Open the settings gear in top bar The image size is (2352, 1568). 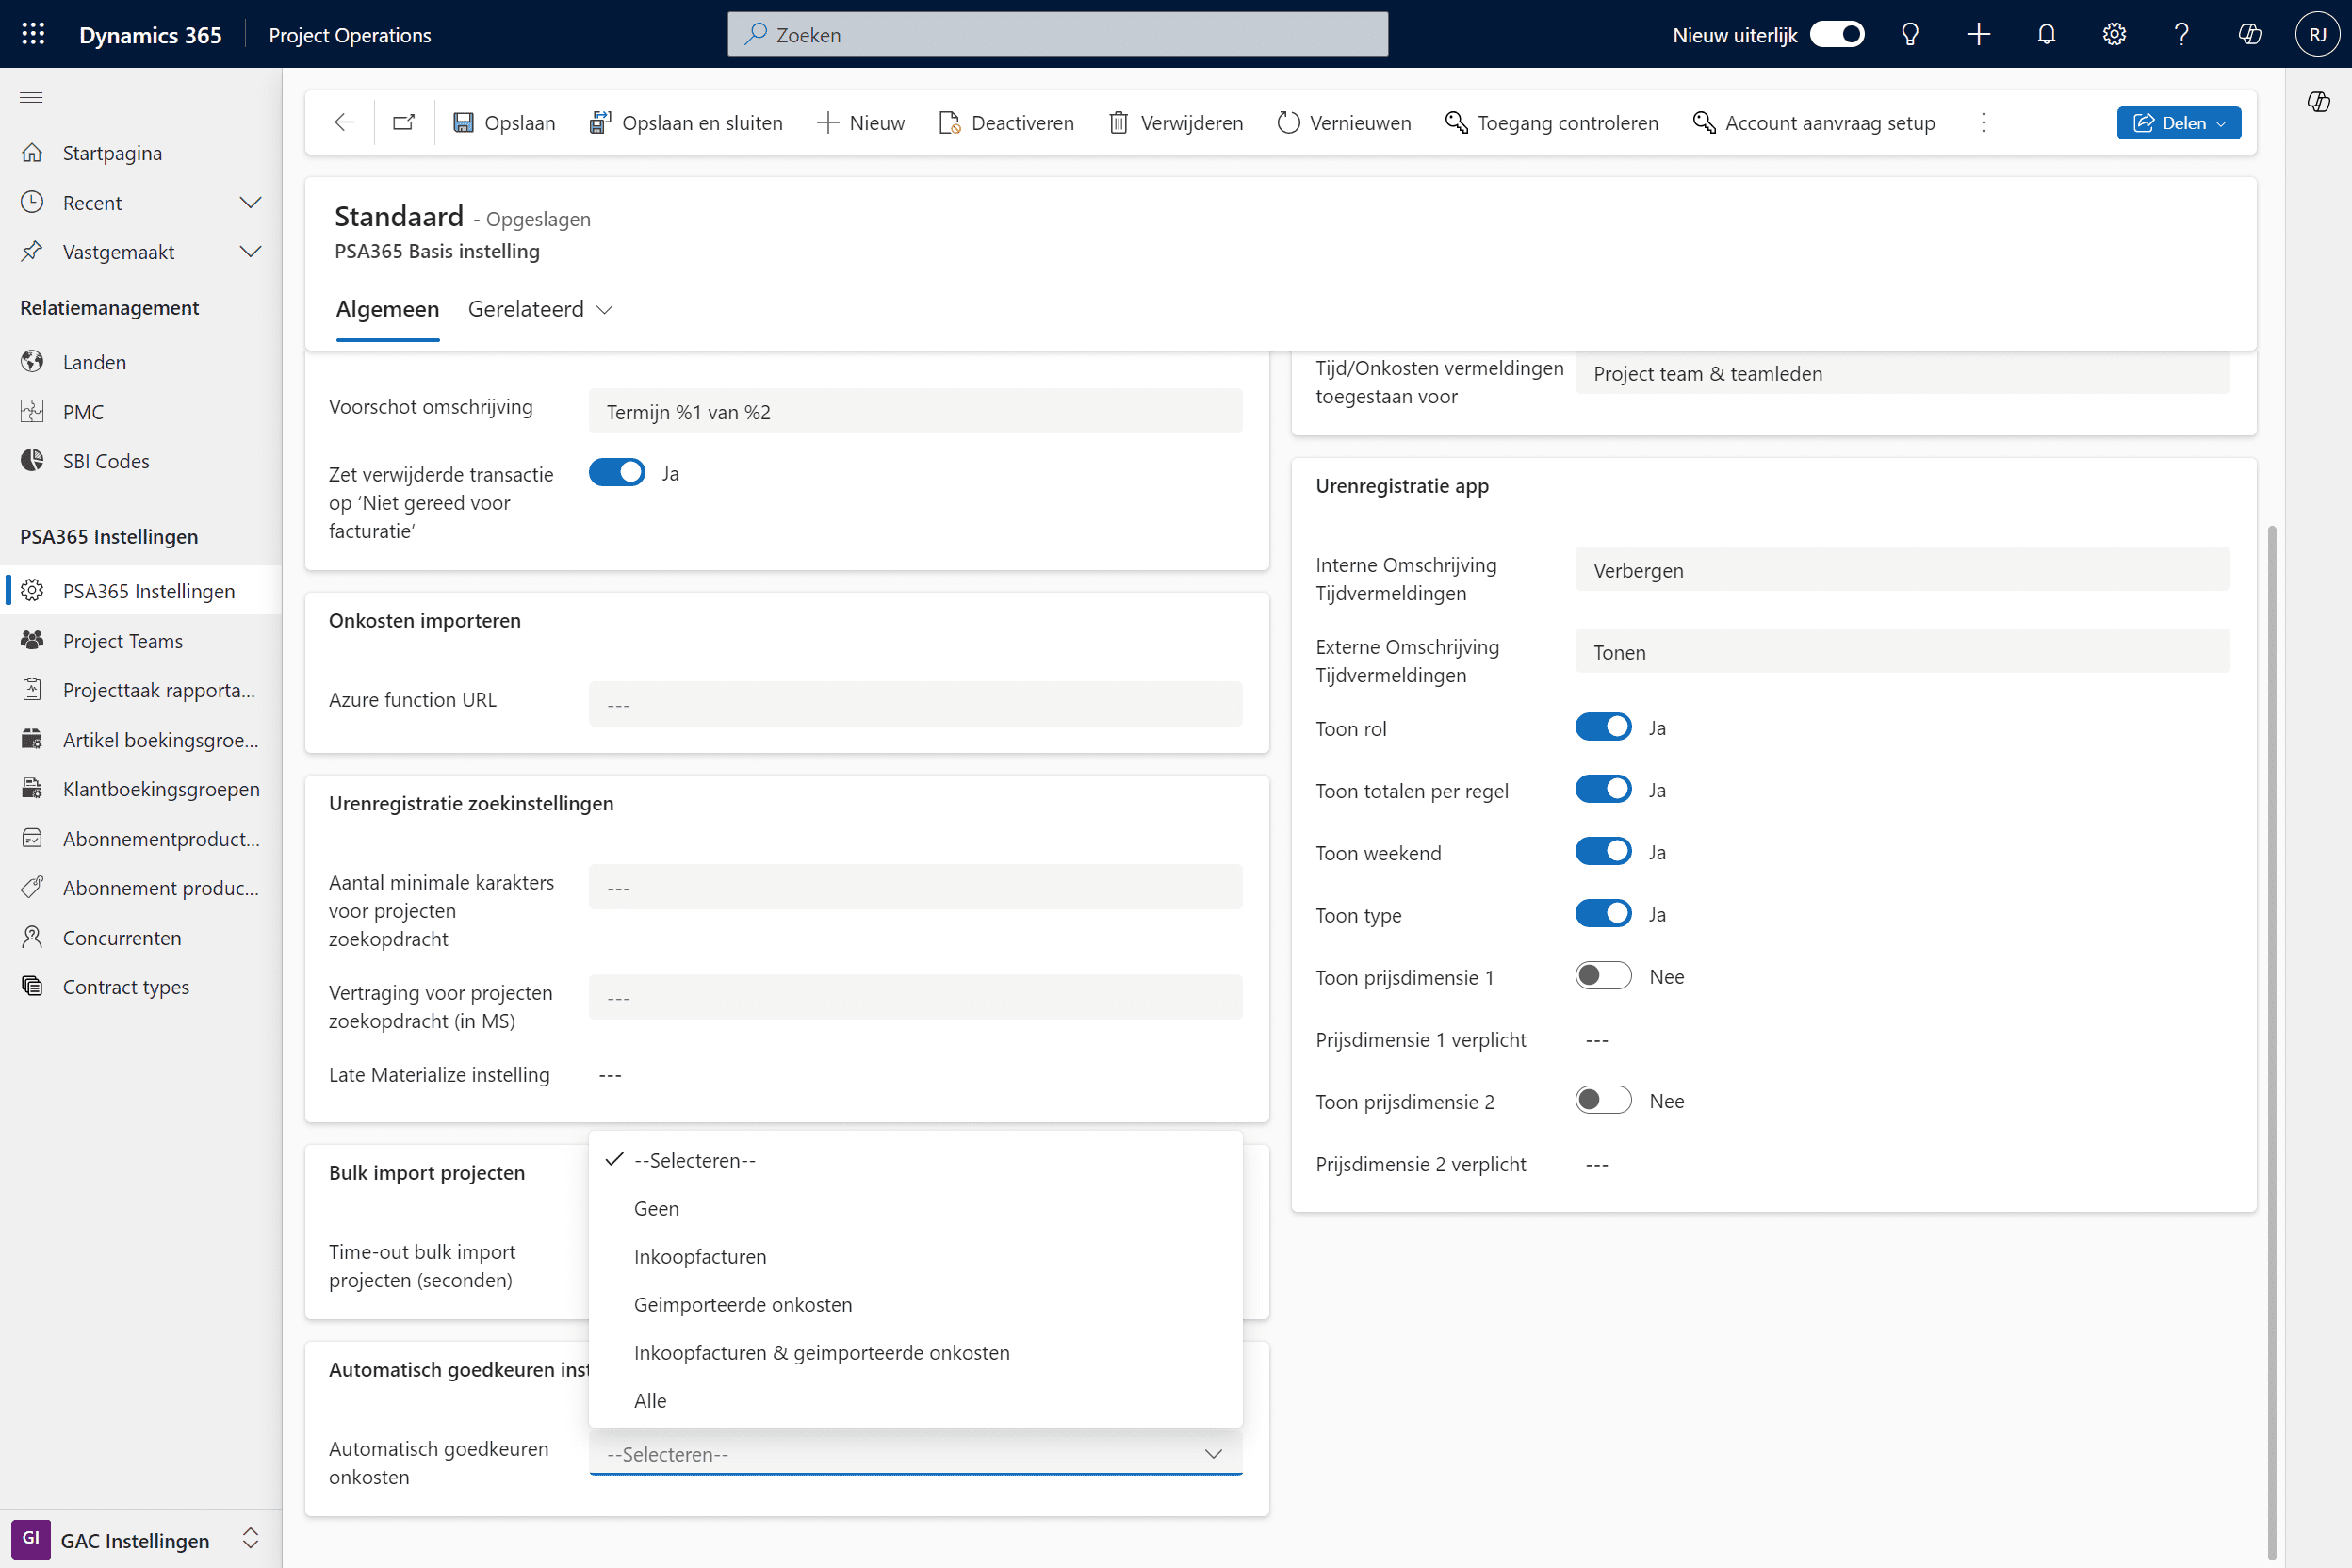pos(2114,35)
